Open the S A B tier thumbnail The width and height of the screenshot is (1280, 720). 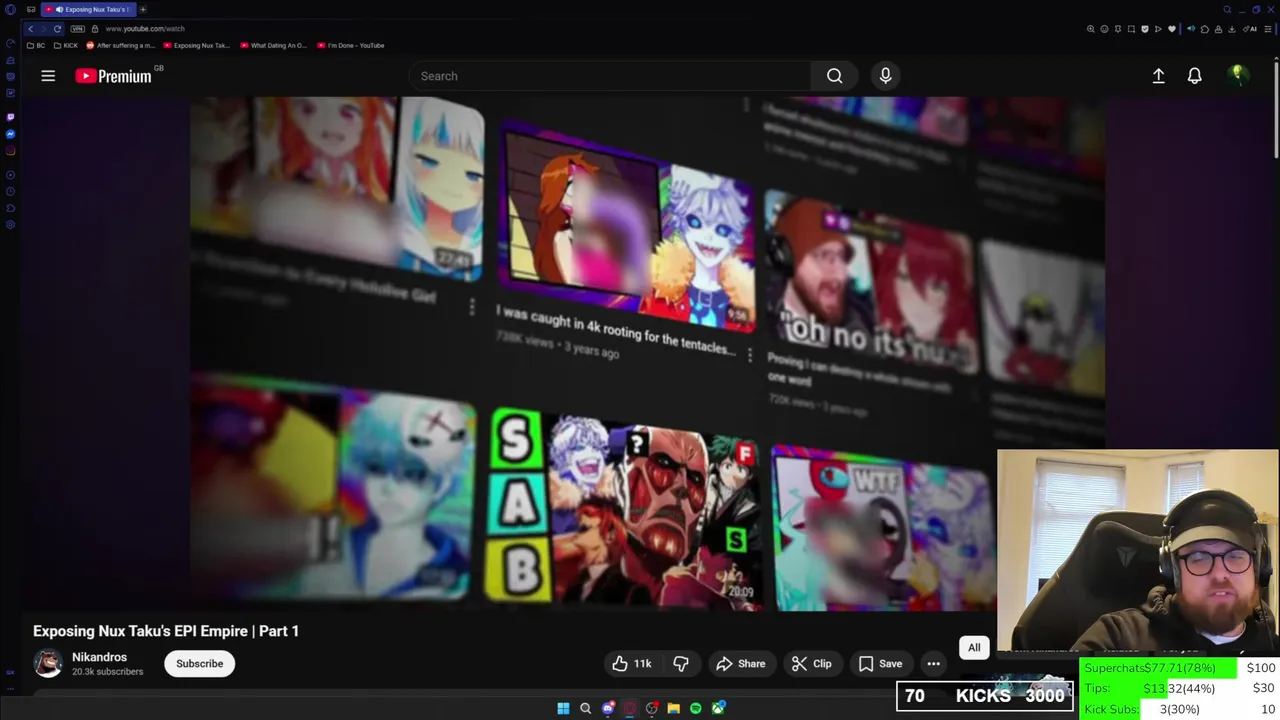coord(625,507)
